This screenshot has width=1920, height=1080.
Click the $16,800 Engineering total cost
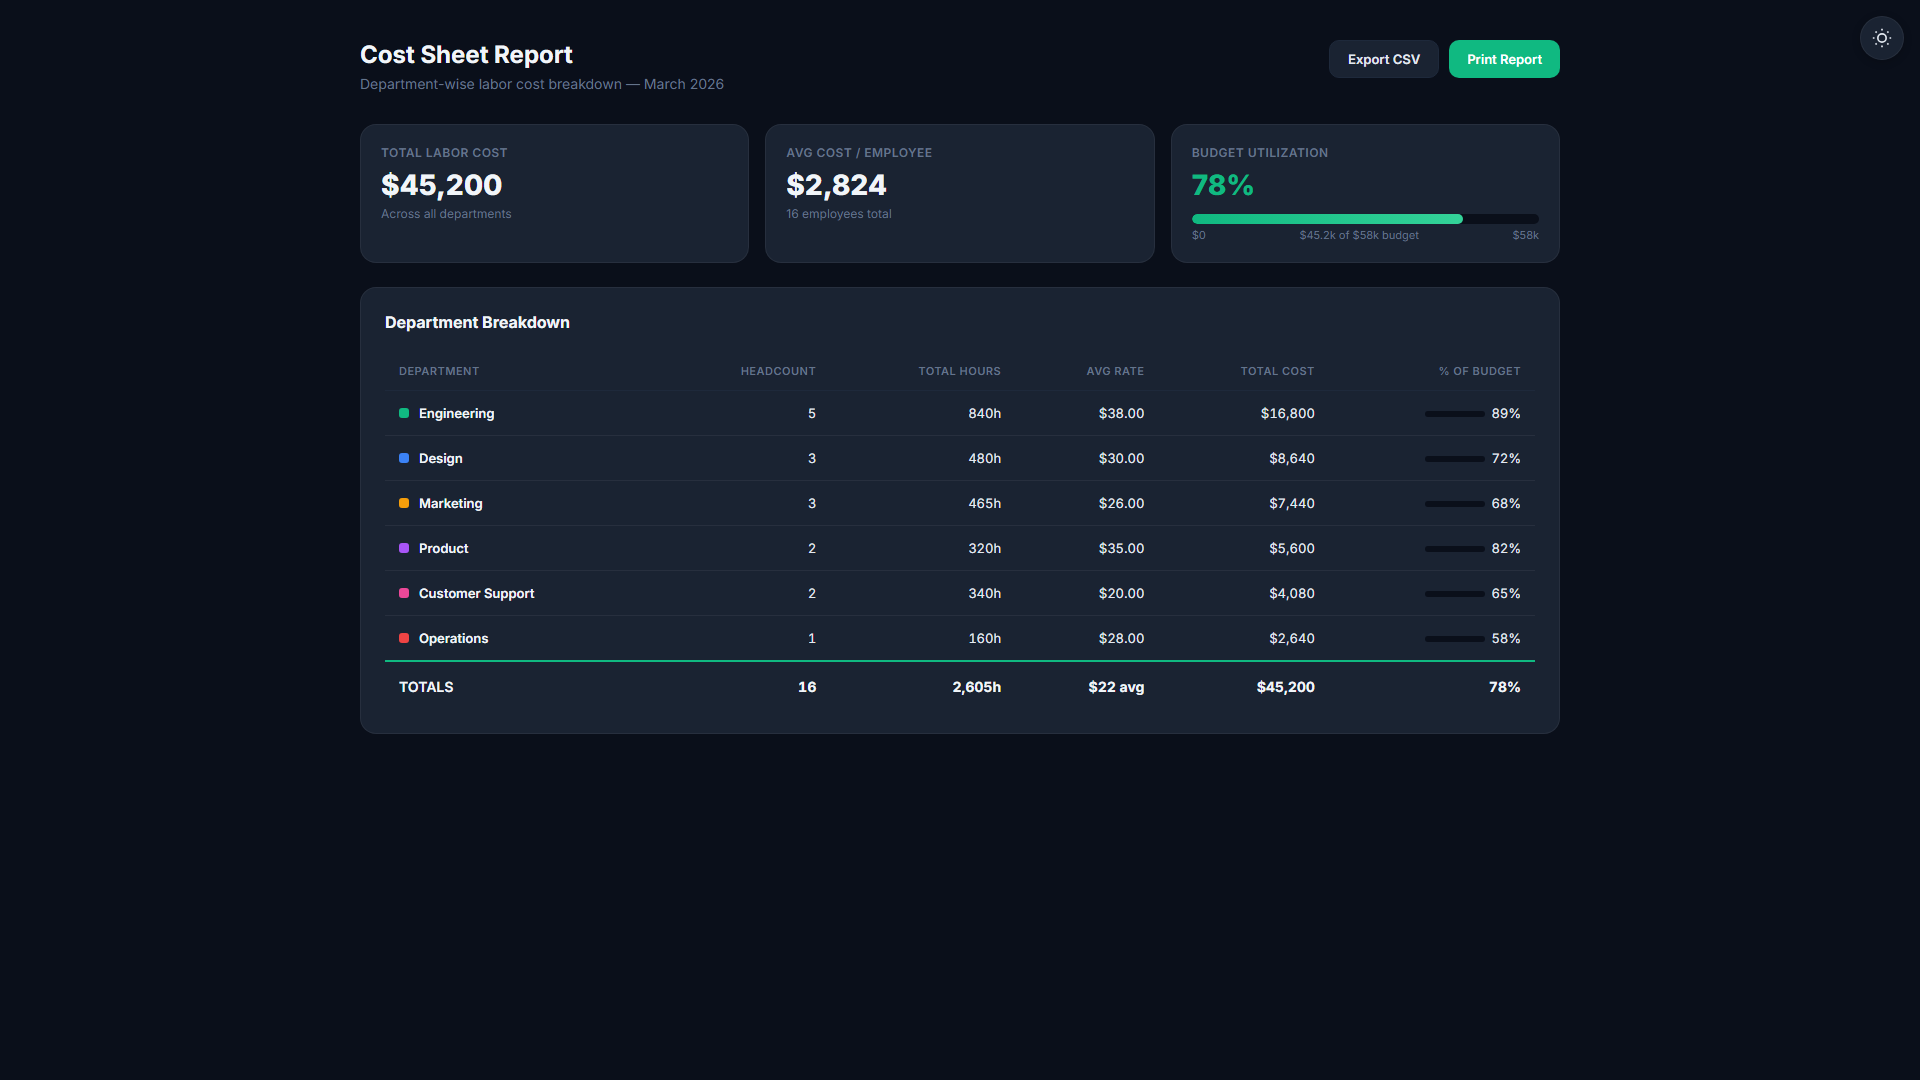pos(1287,413)
